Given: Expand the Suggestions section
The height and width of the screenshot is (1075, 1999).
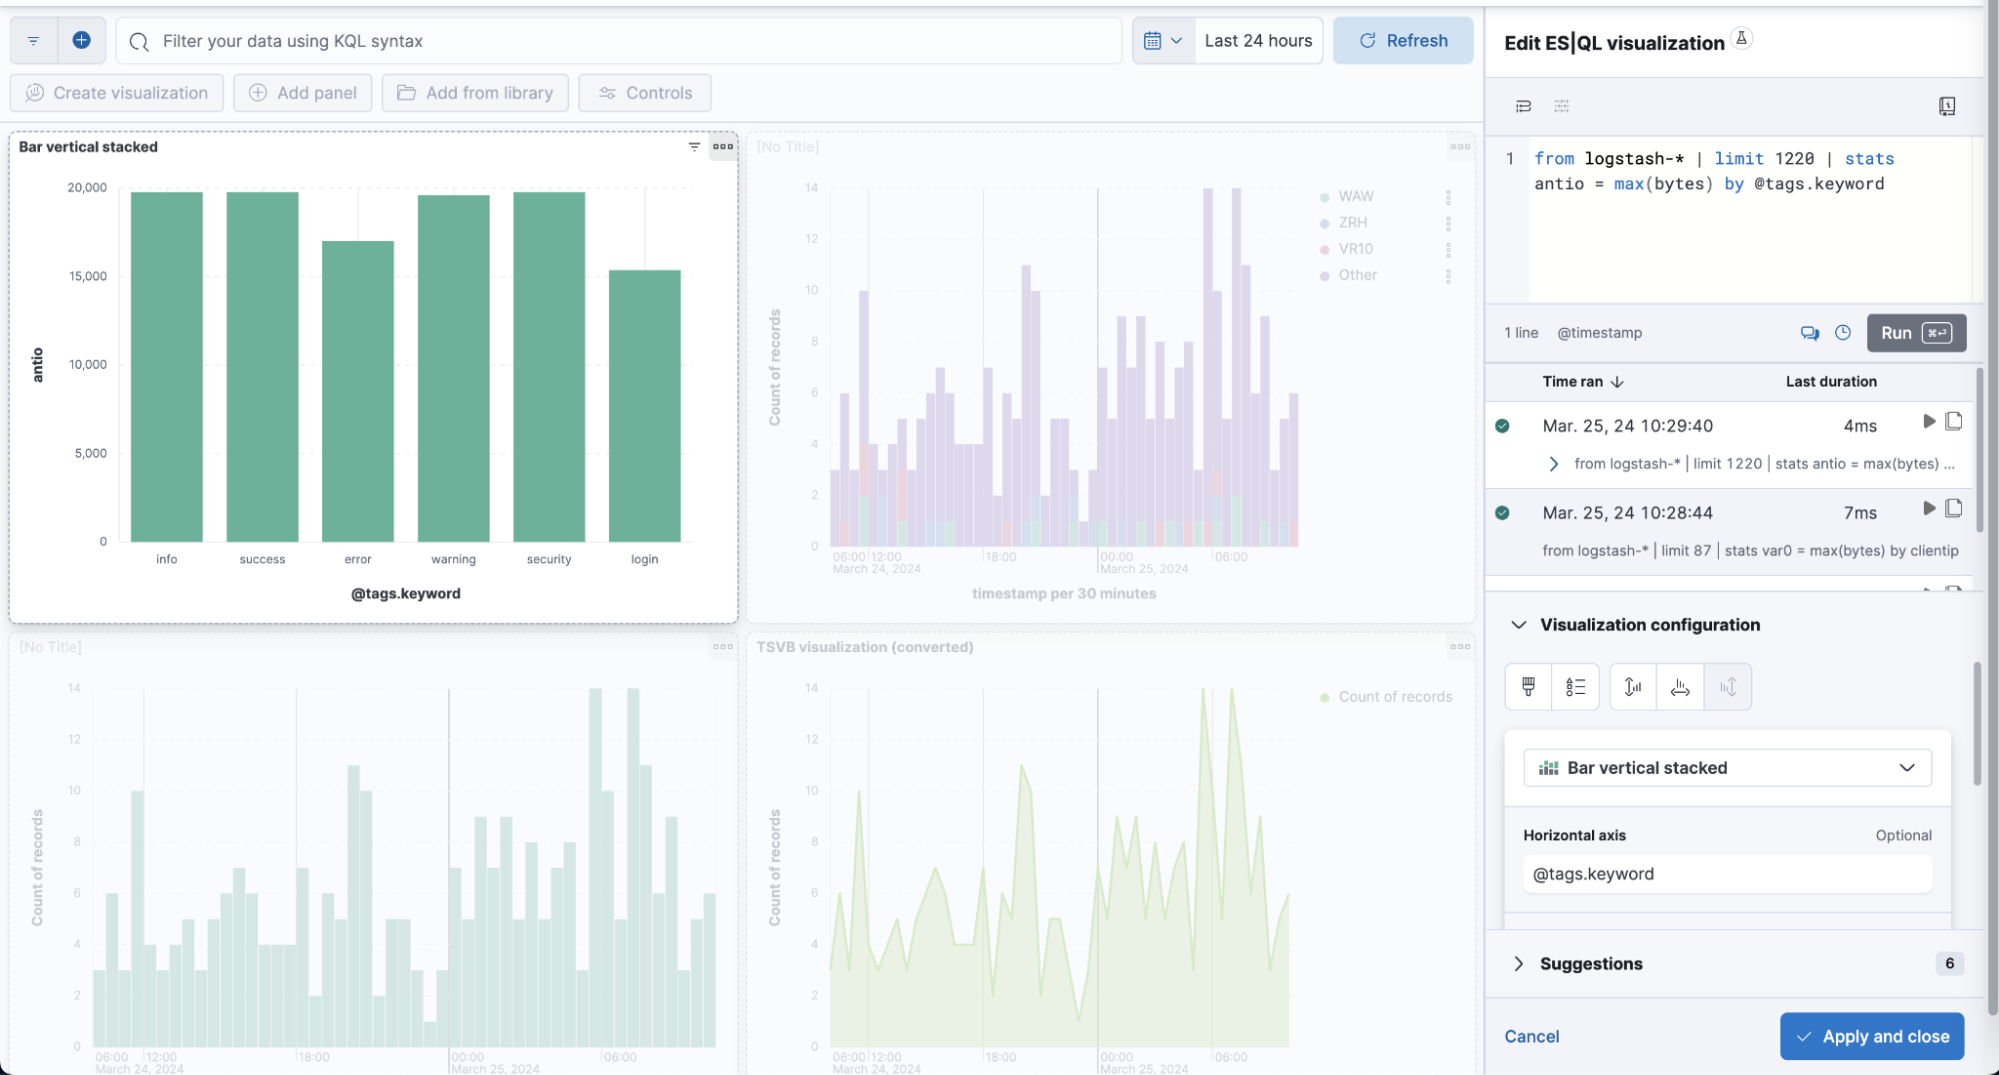Looking at the screenshot, I should click(1519, 964).
